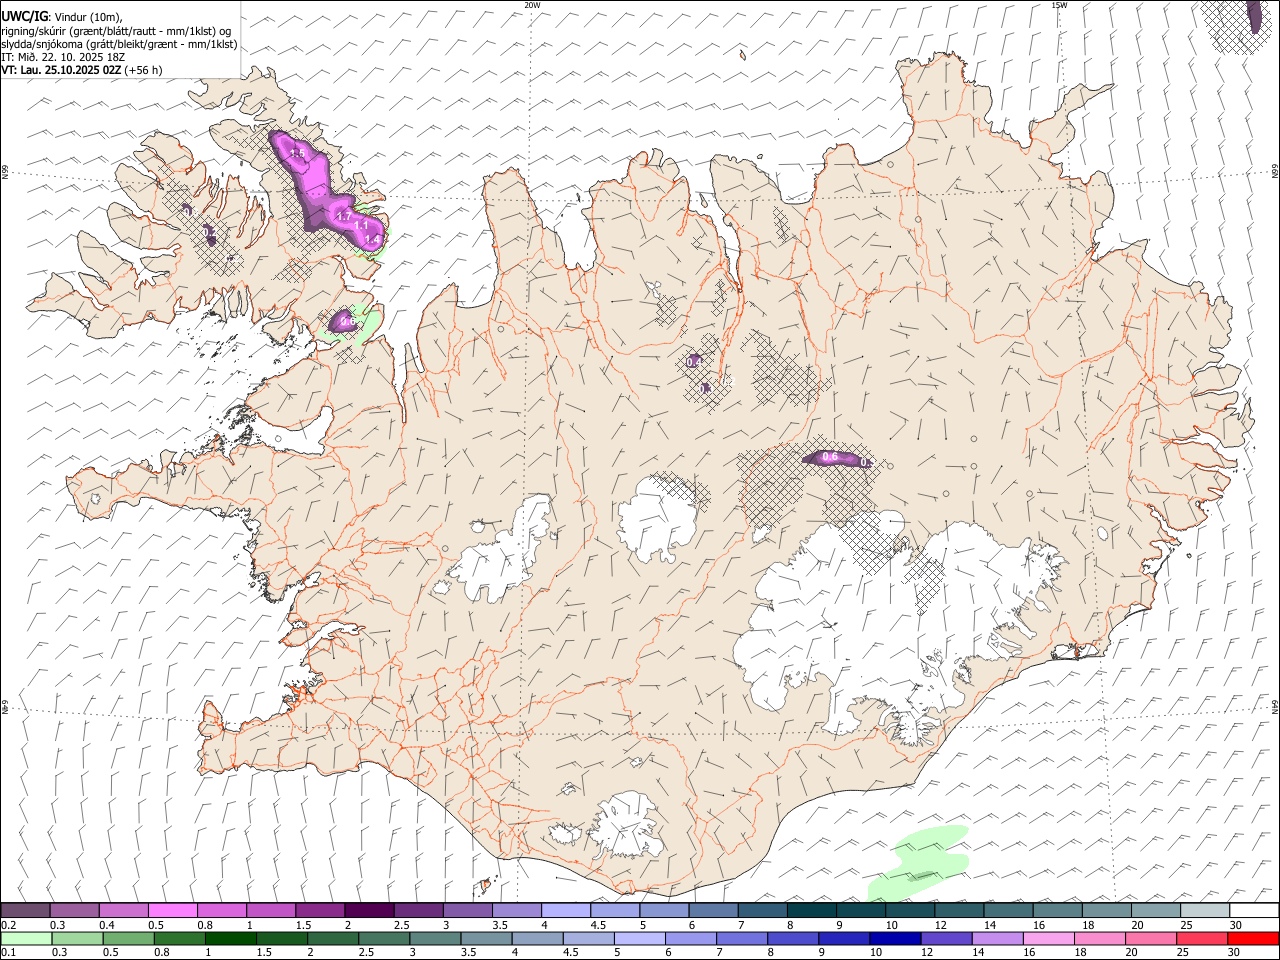Screen dimensions: 1280x960
Task: Click the '0.1' label under the lower legend
Action: 8,953
